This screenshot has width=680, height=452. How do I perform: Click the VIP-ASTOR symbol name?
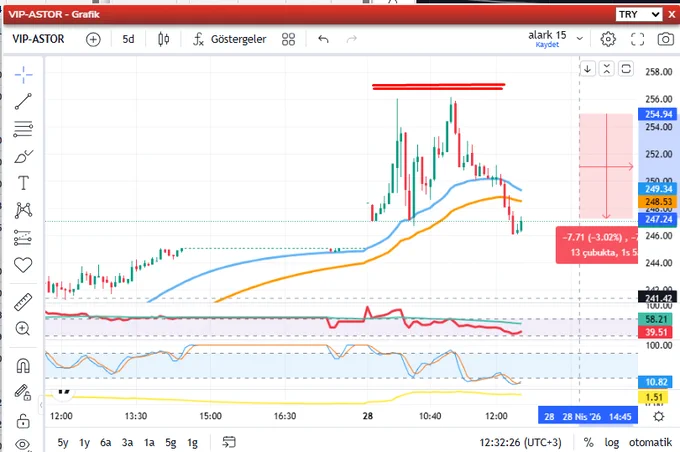(38, 39)
